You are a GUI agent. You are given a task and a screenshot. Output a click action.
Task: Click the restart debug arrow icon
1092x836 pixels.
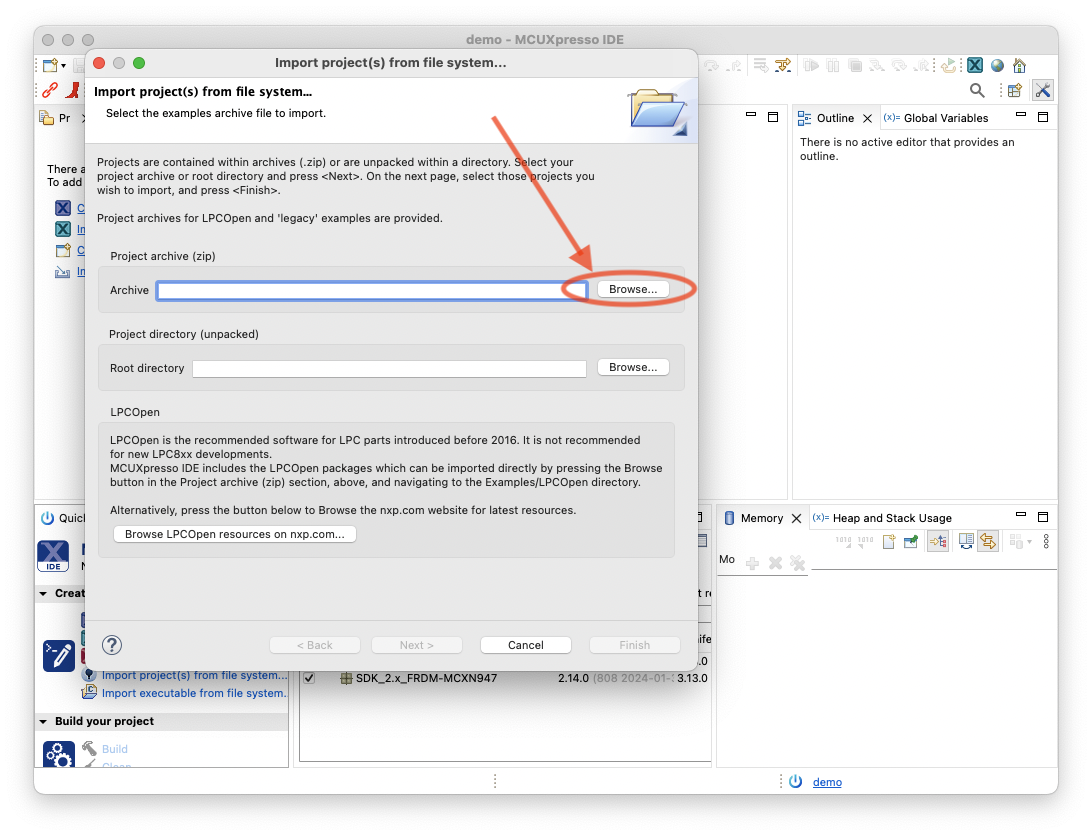(949, 65)
